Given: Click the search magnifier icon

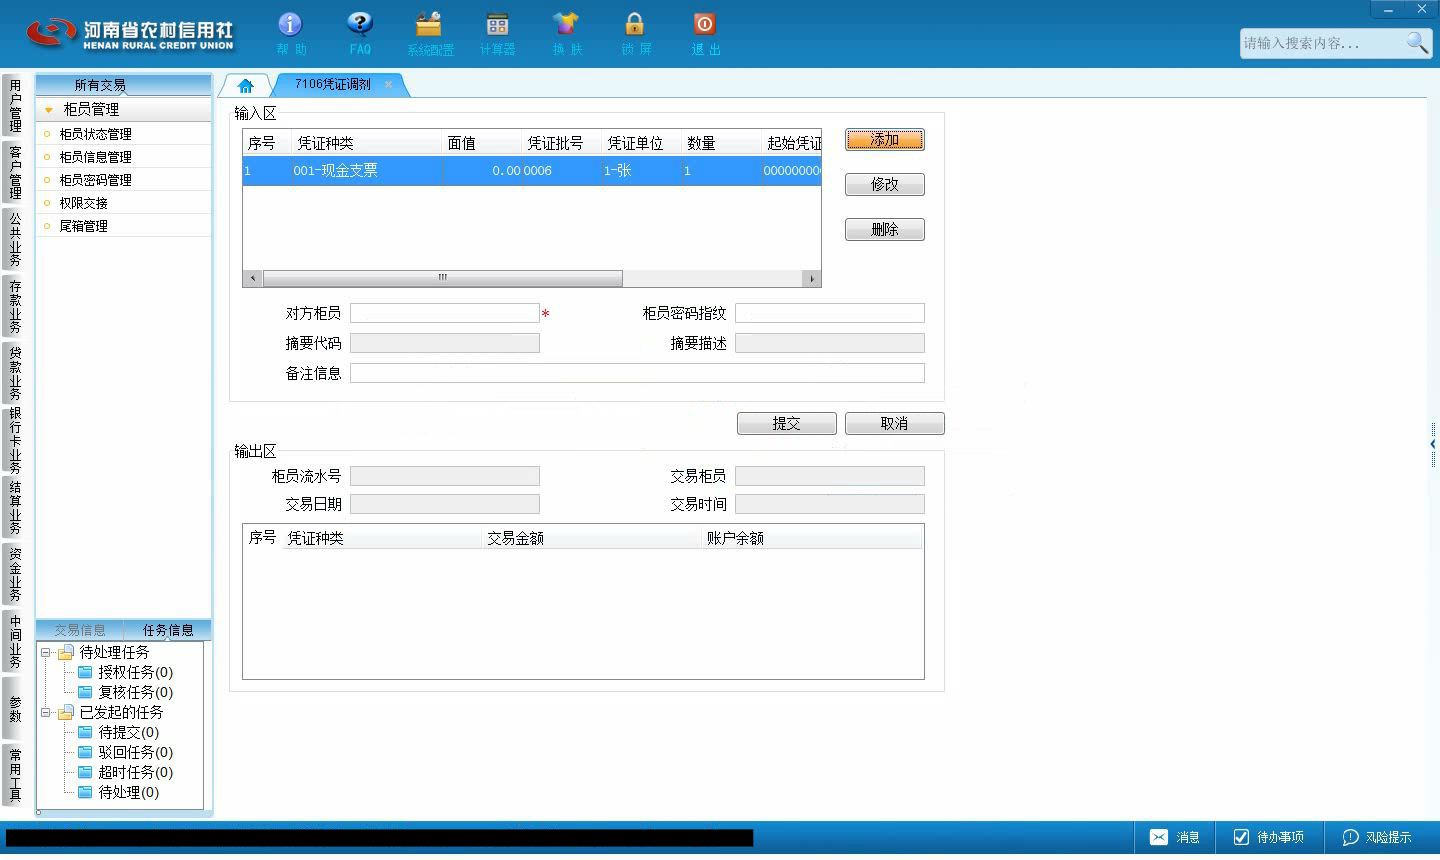Looking at the screenshot, I should [1417, 42].
